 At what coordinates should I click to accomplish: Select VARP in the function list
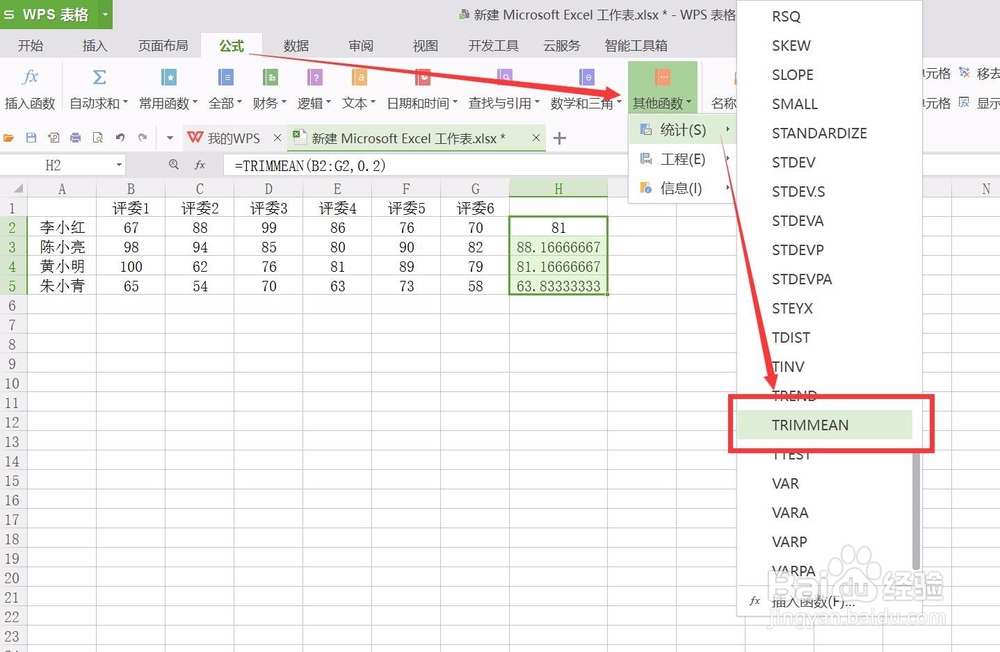click(789, 542)
